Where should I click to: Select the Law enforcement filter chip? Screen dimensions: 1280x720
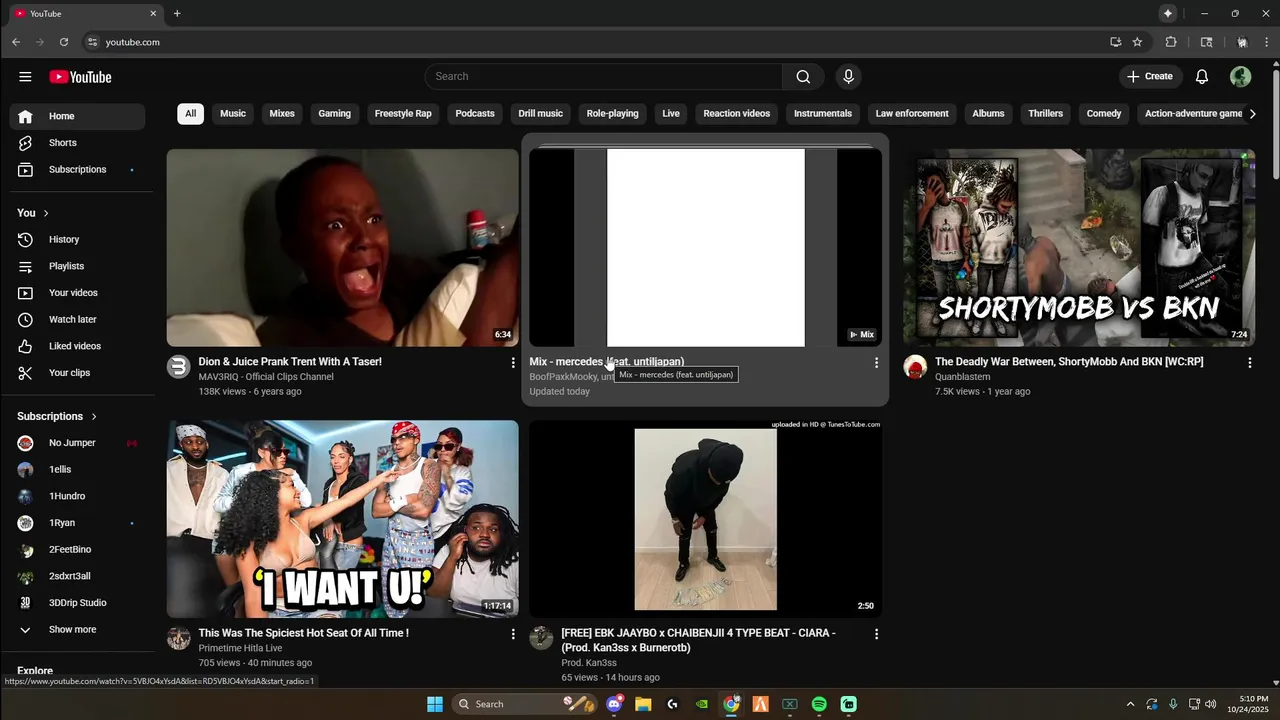[912, 114]
